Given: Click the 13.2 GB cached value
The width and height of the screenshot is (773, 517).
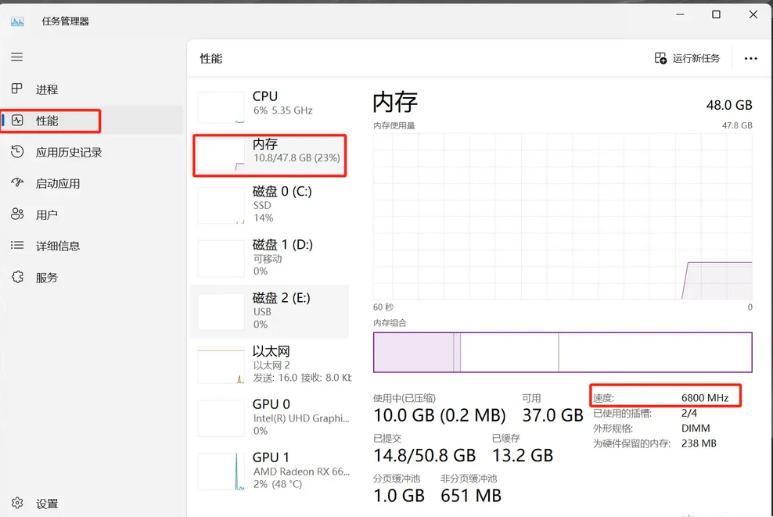Looking at the screenshot, I should pos(523,455).
